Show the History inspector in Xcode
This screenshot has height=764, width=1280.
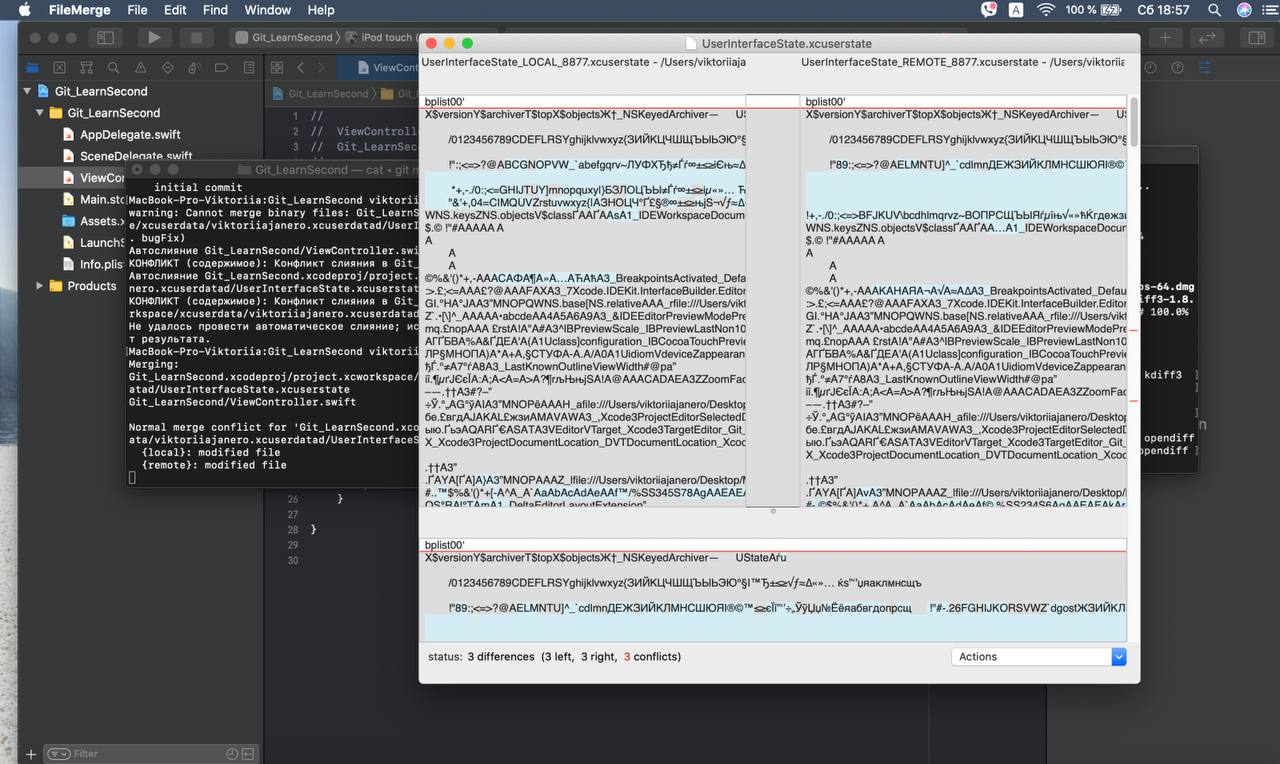(x=1150, y=68)
